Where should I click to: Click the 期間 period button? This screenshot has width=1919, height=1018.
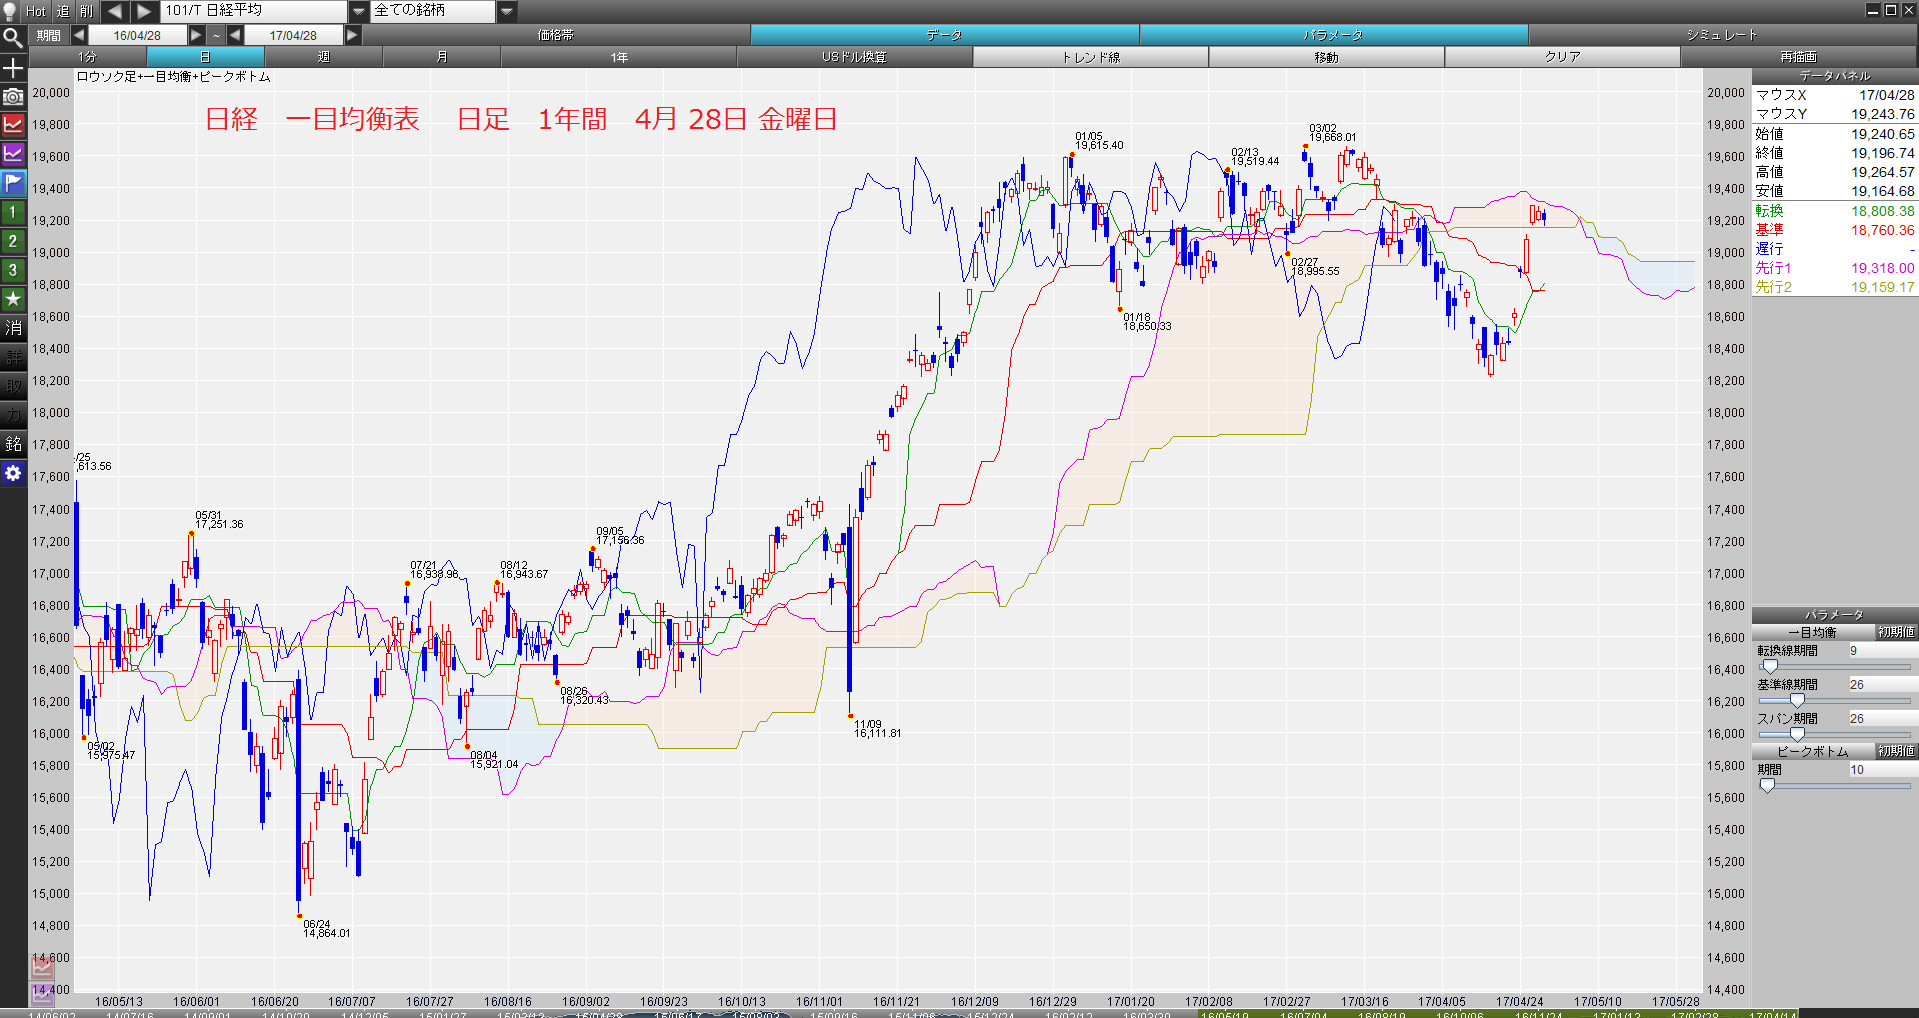point(49,35)
